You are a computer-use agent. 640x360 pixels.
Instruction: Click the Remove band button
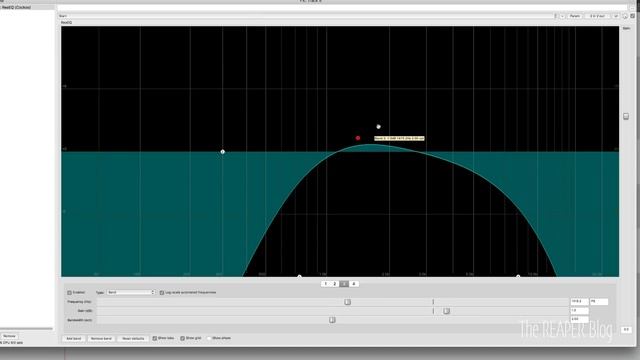(x=101, y=338)
